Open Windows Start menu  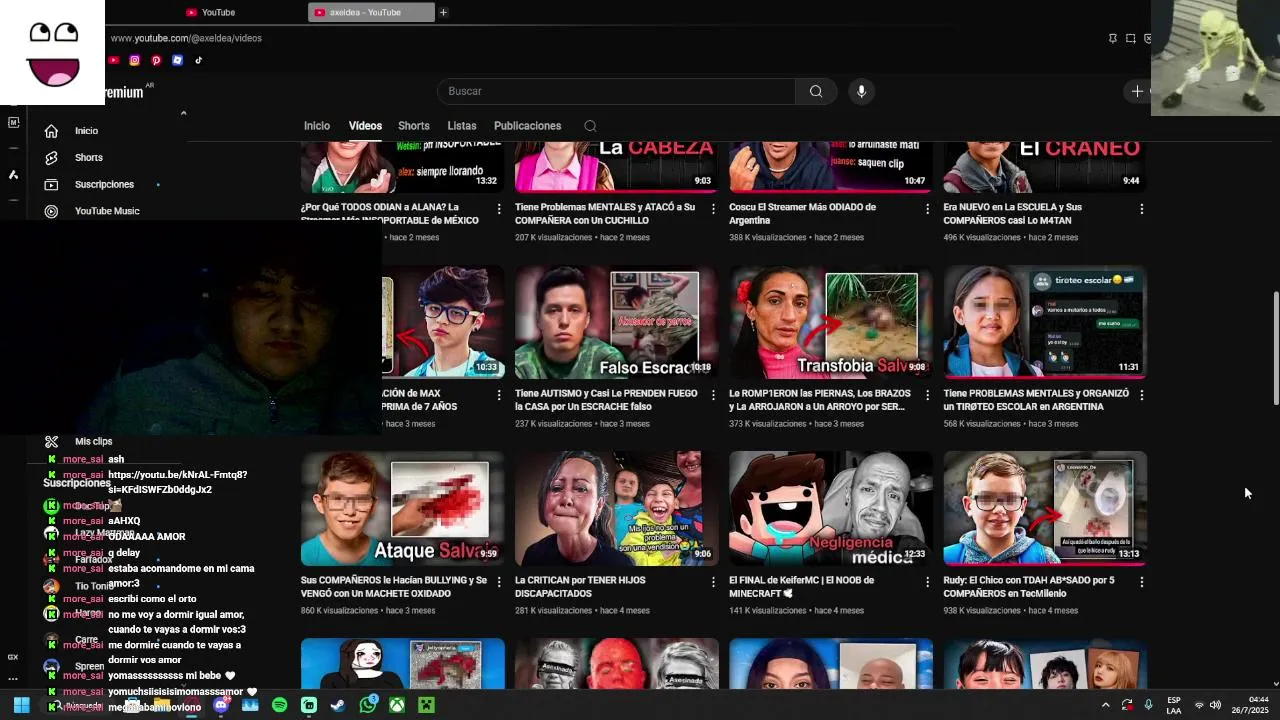click(21, 705)
